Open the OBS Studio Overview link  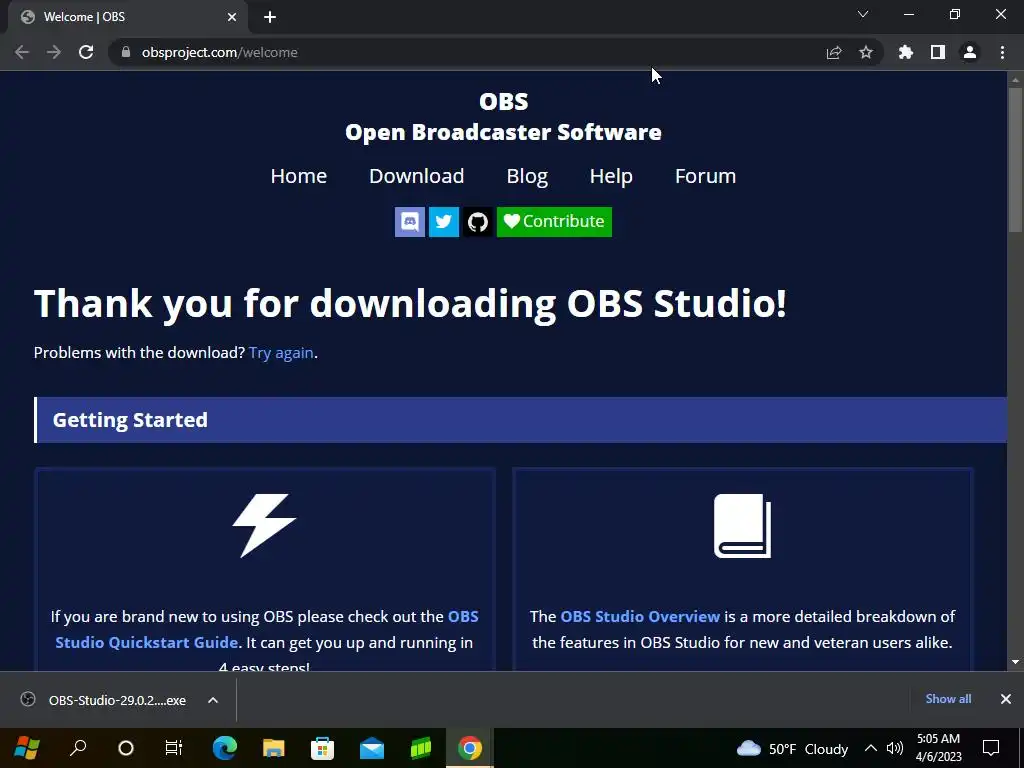[640, 616]
